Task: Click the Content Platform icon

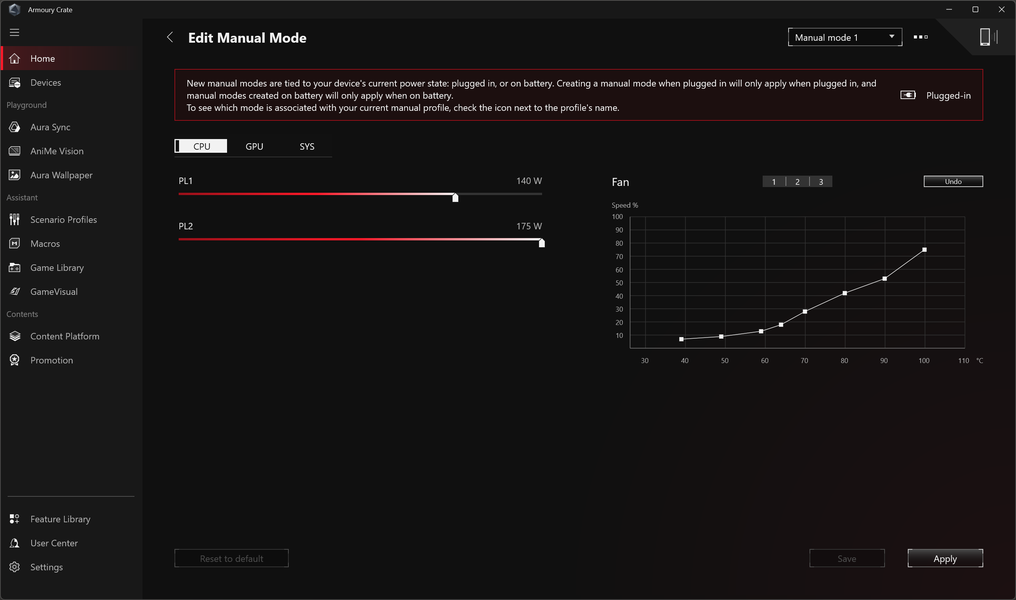Action: pyautogui.click(x=14, y=336)
